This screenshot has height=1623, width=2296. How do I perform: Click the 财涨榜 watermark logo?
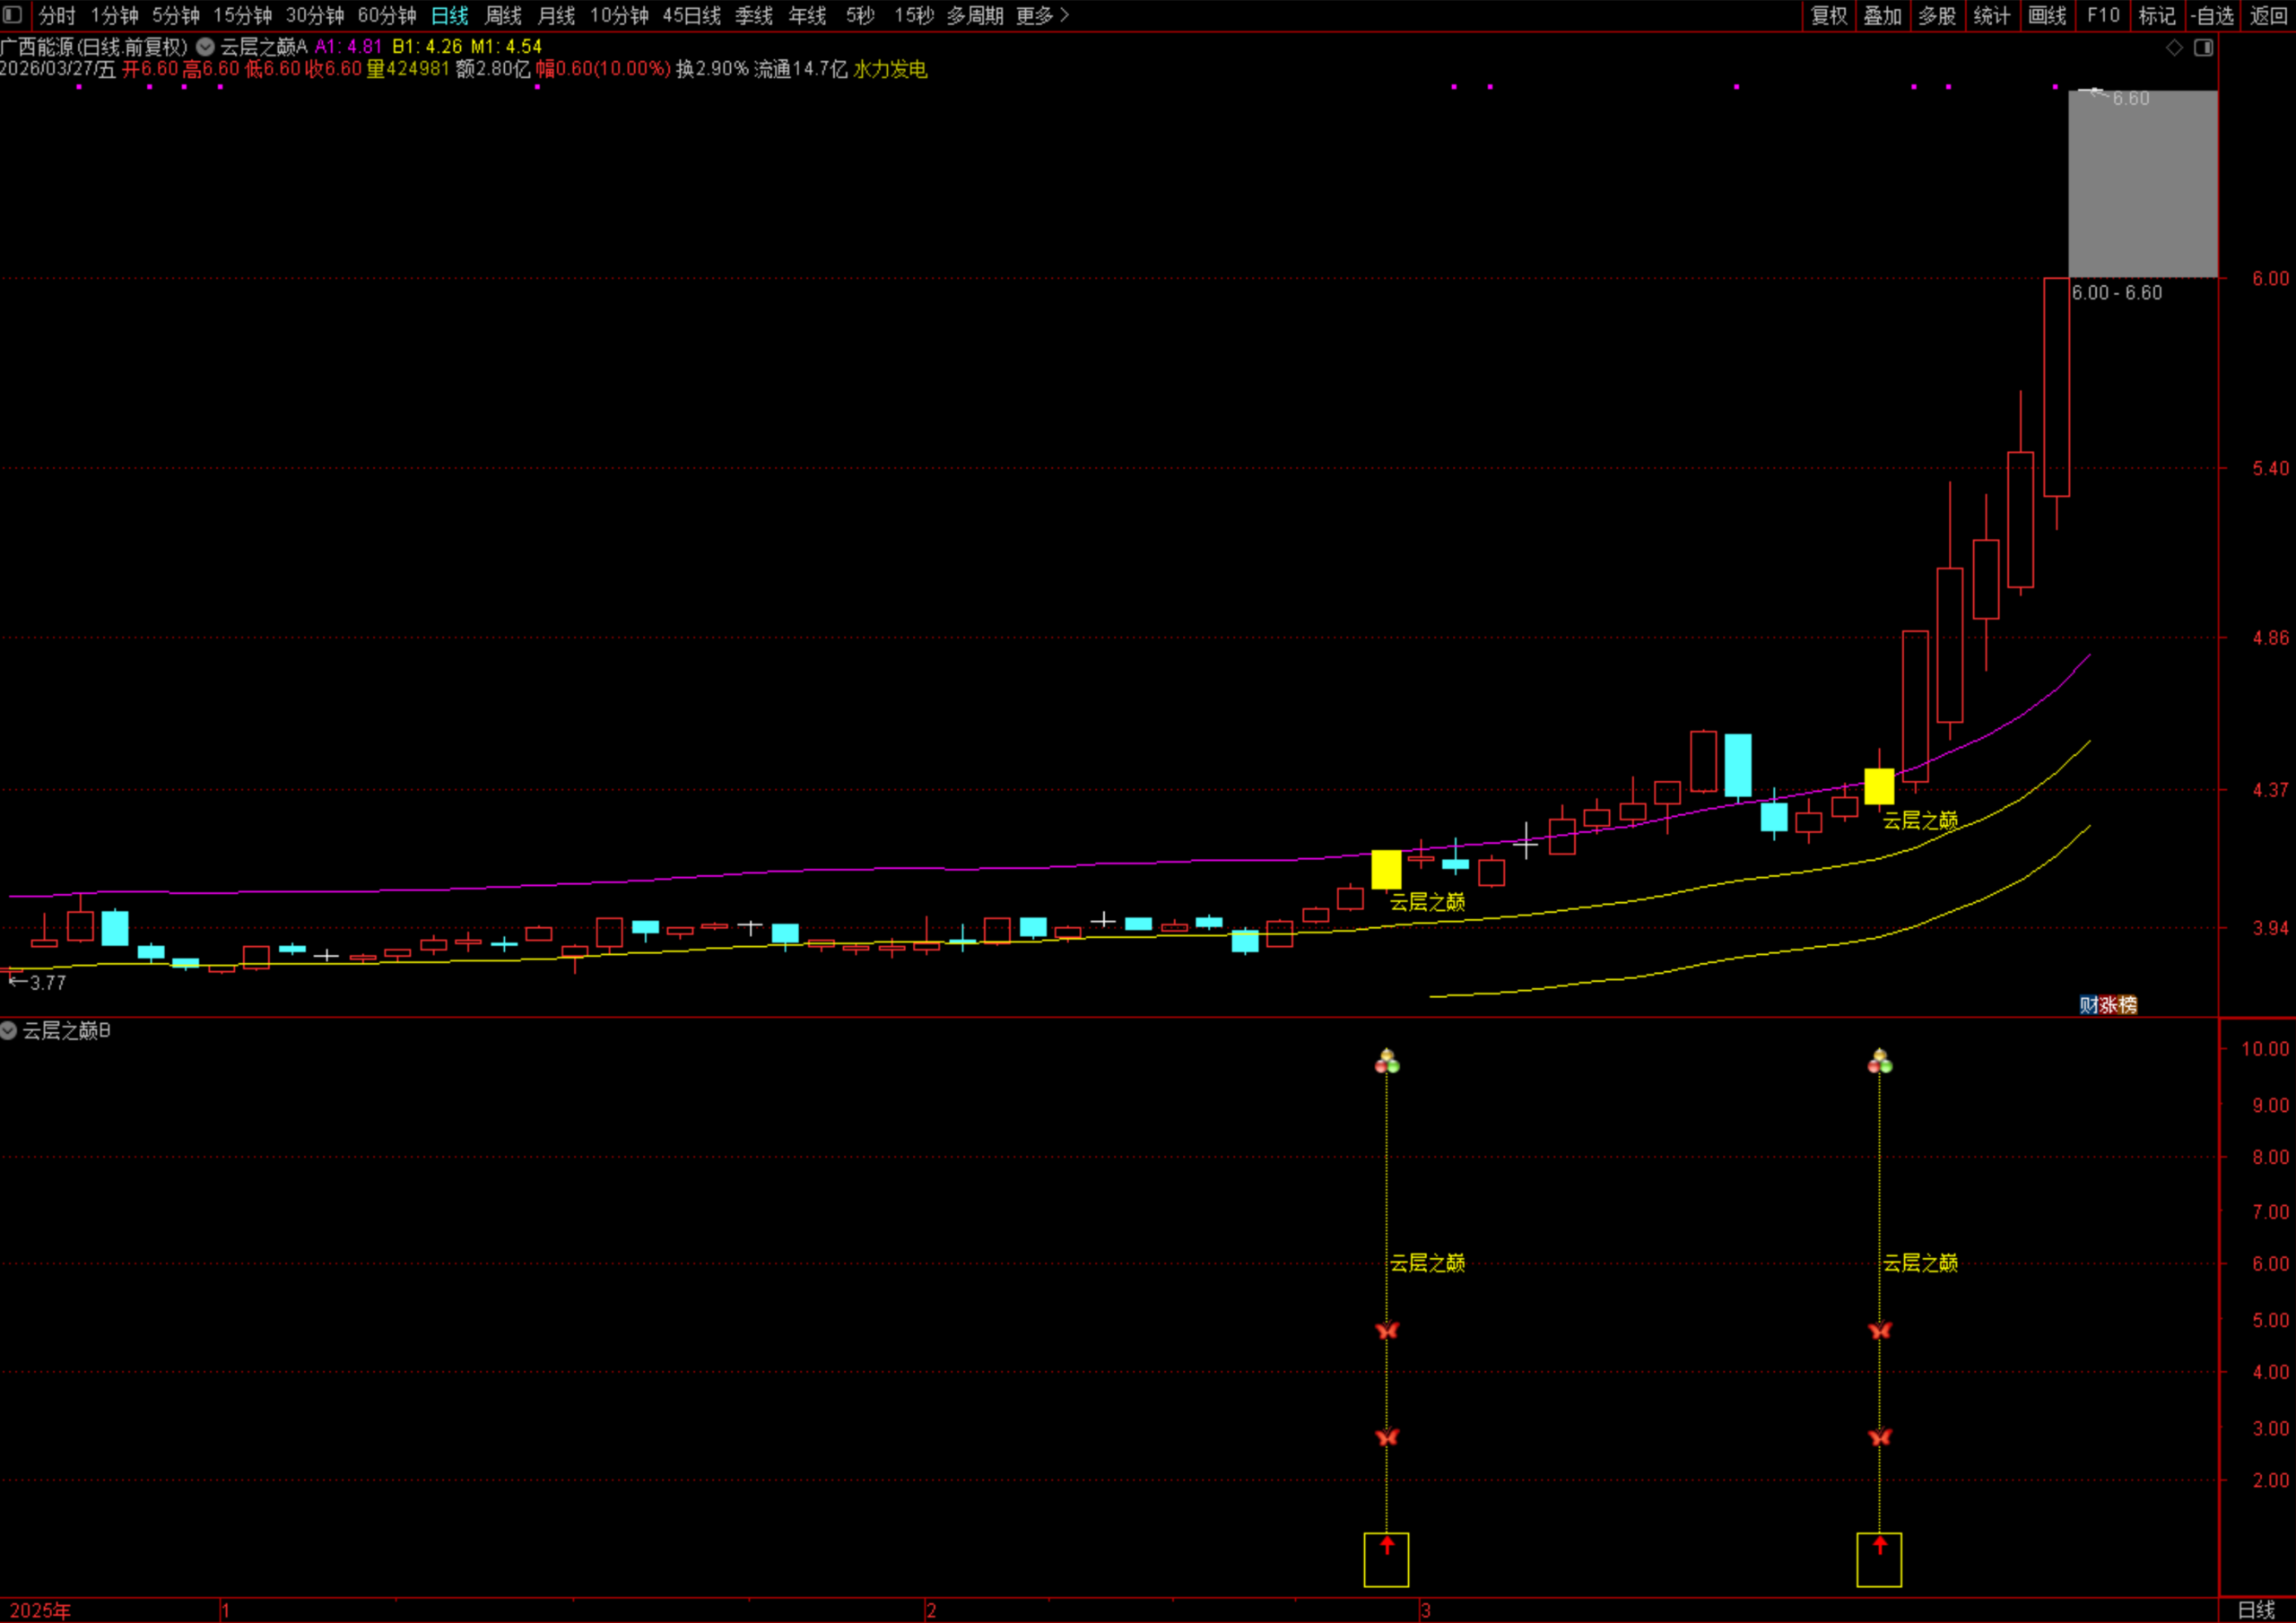pyautogui.click(x=2107, y=1004)
